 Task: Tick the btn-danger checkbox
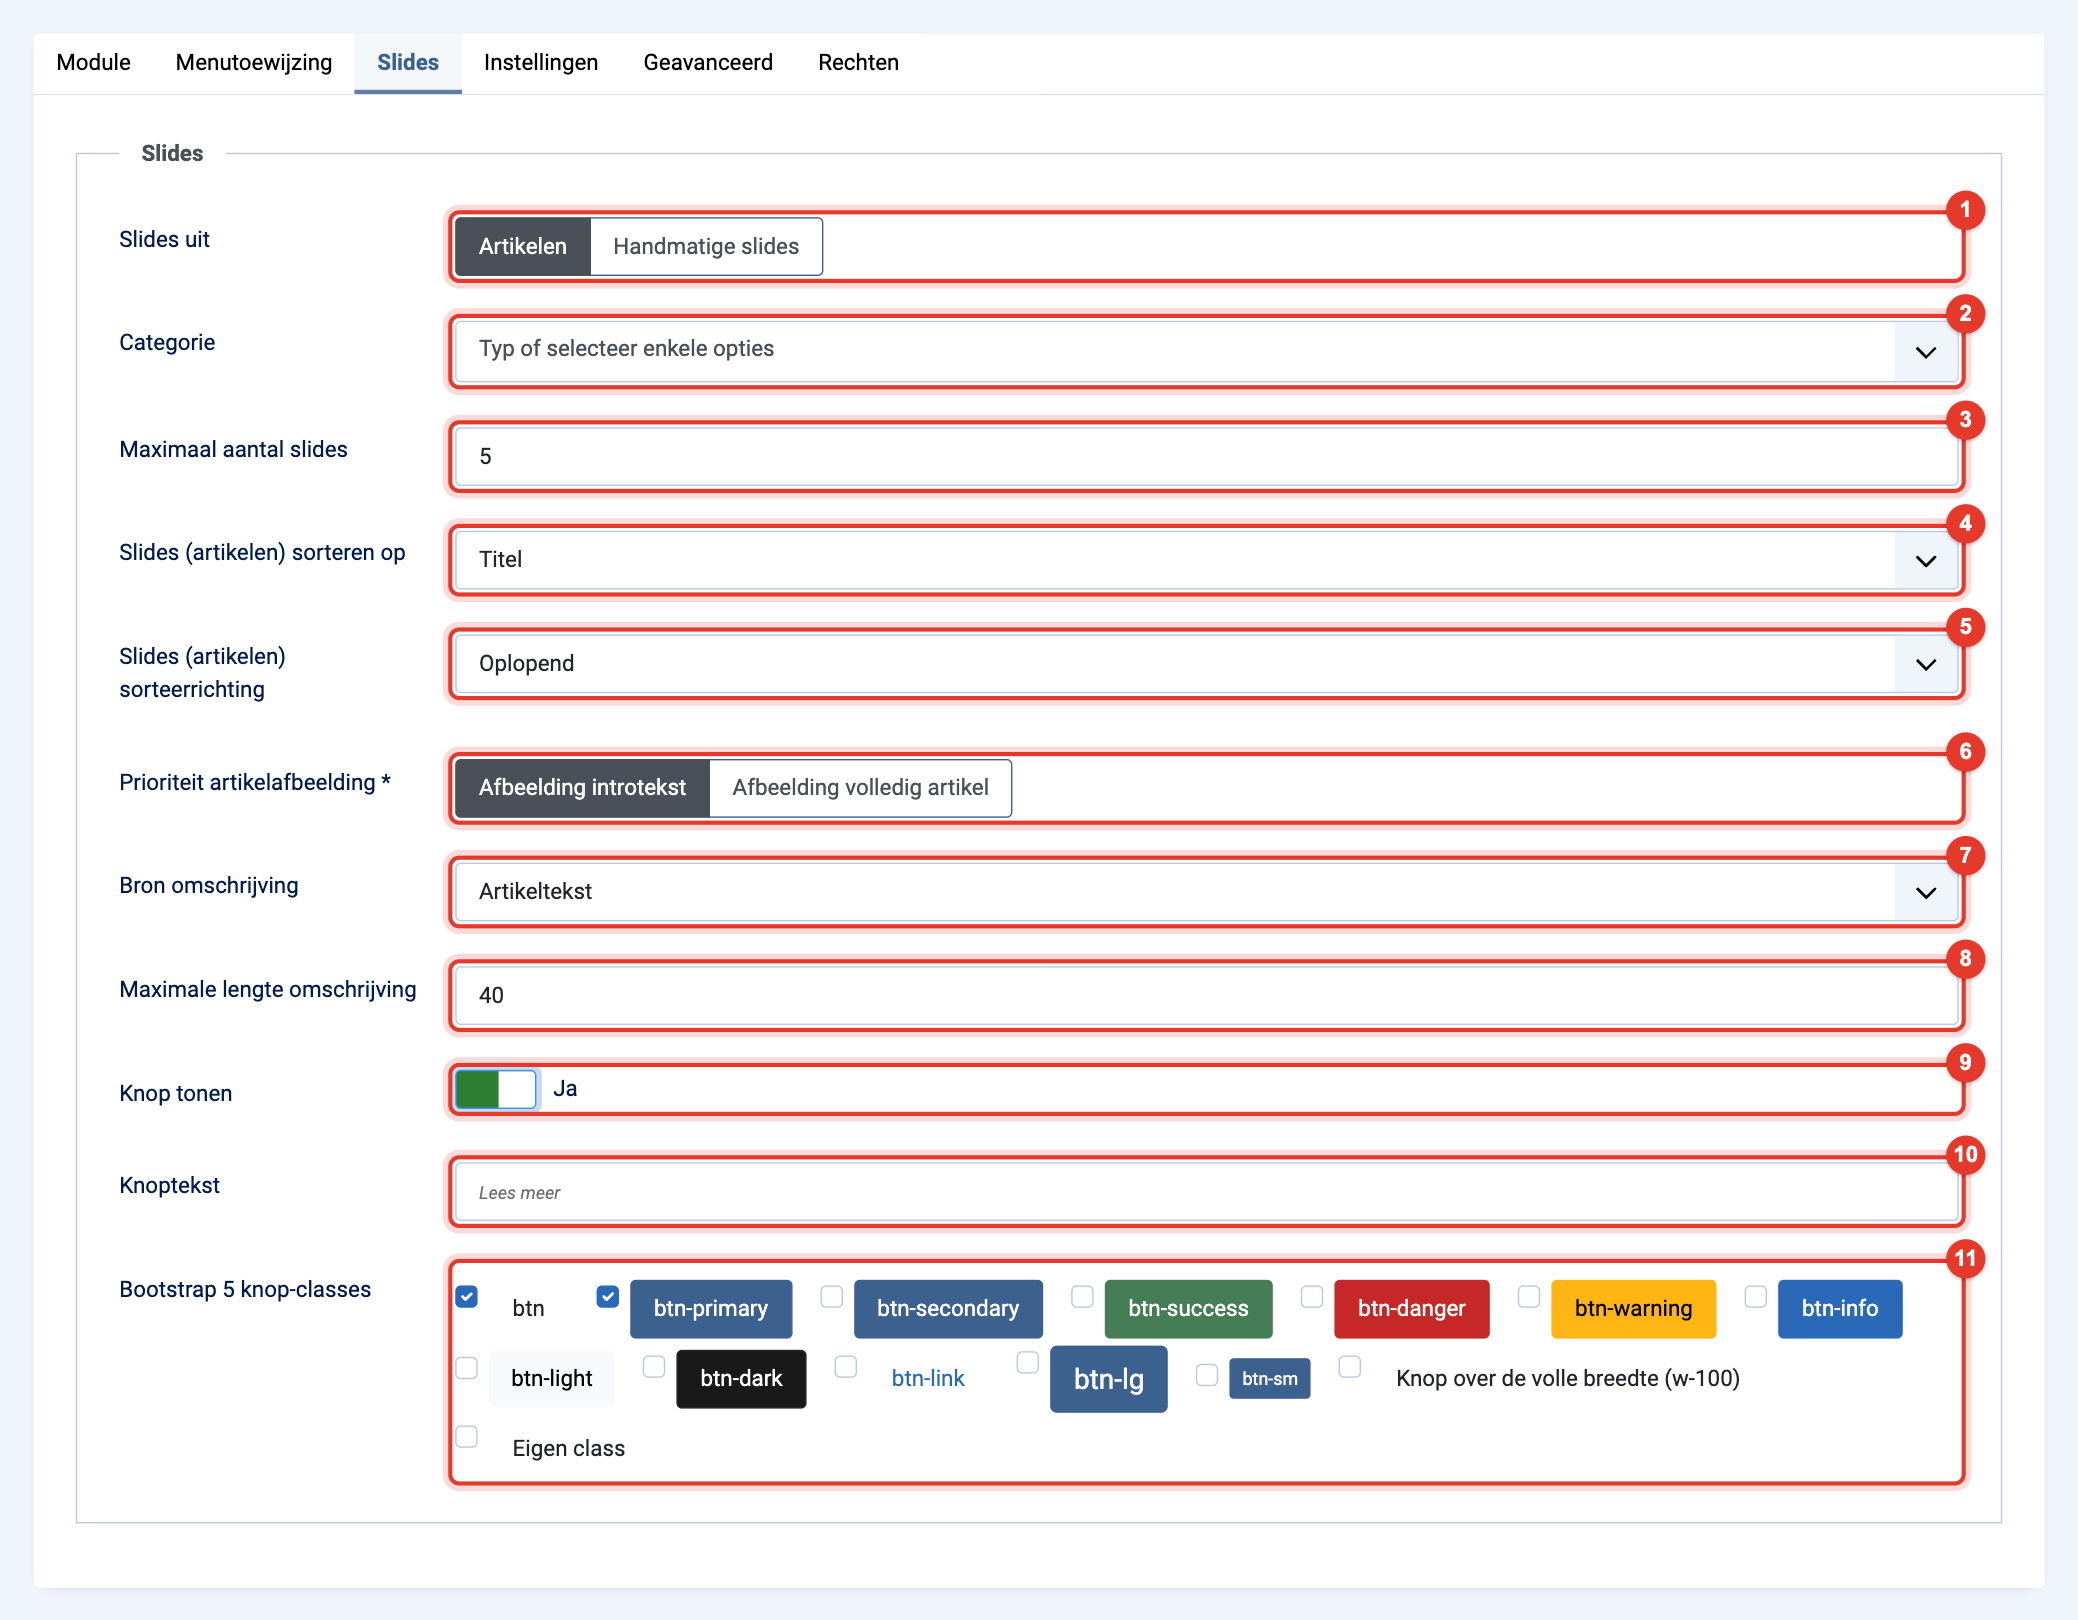pos(1312,1297)
